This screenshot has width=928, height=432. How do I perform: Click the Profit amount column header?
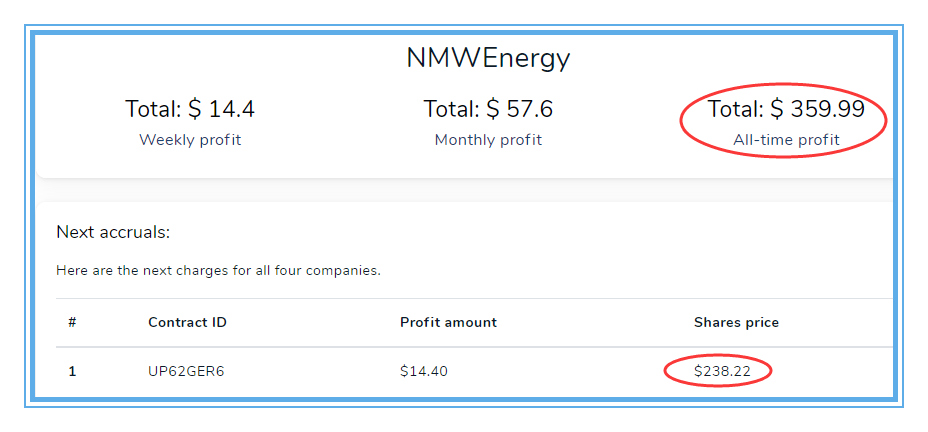tap(449, 323)
